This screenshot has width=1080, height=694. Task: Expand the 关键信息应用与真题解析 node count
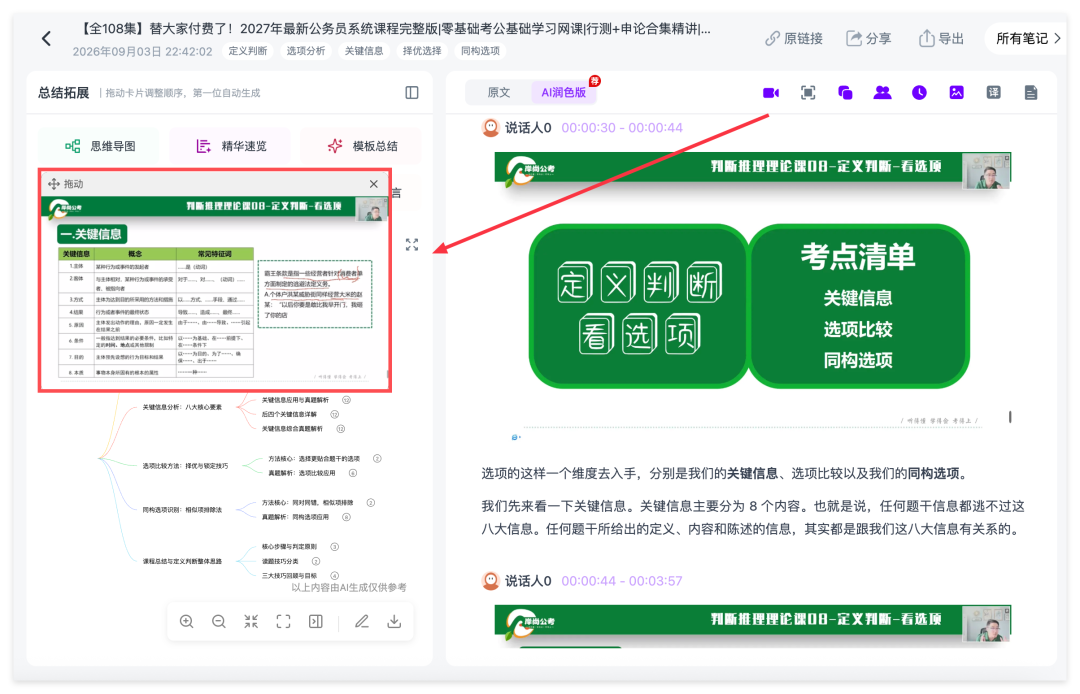click(x=346, y=400)
